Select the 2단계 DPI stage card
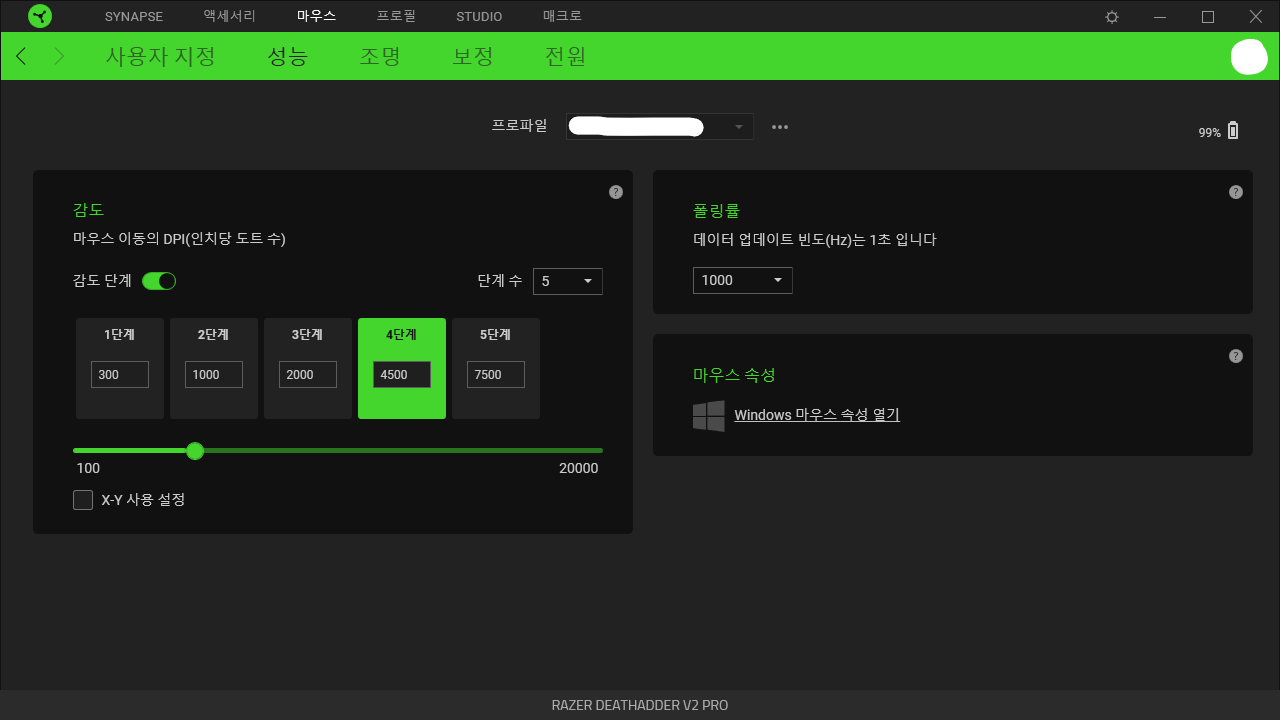This screenshot has width=1280, height=720. point(214,368)
